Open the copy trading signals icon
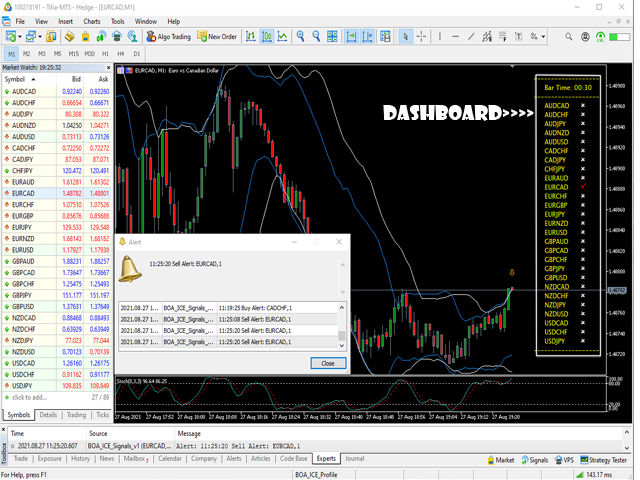 click(132, 37)
